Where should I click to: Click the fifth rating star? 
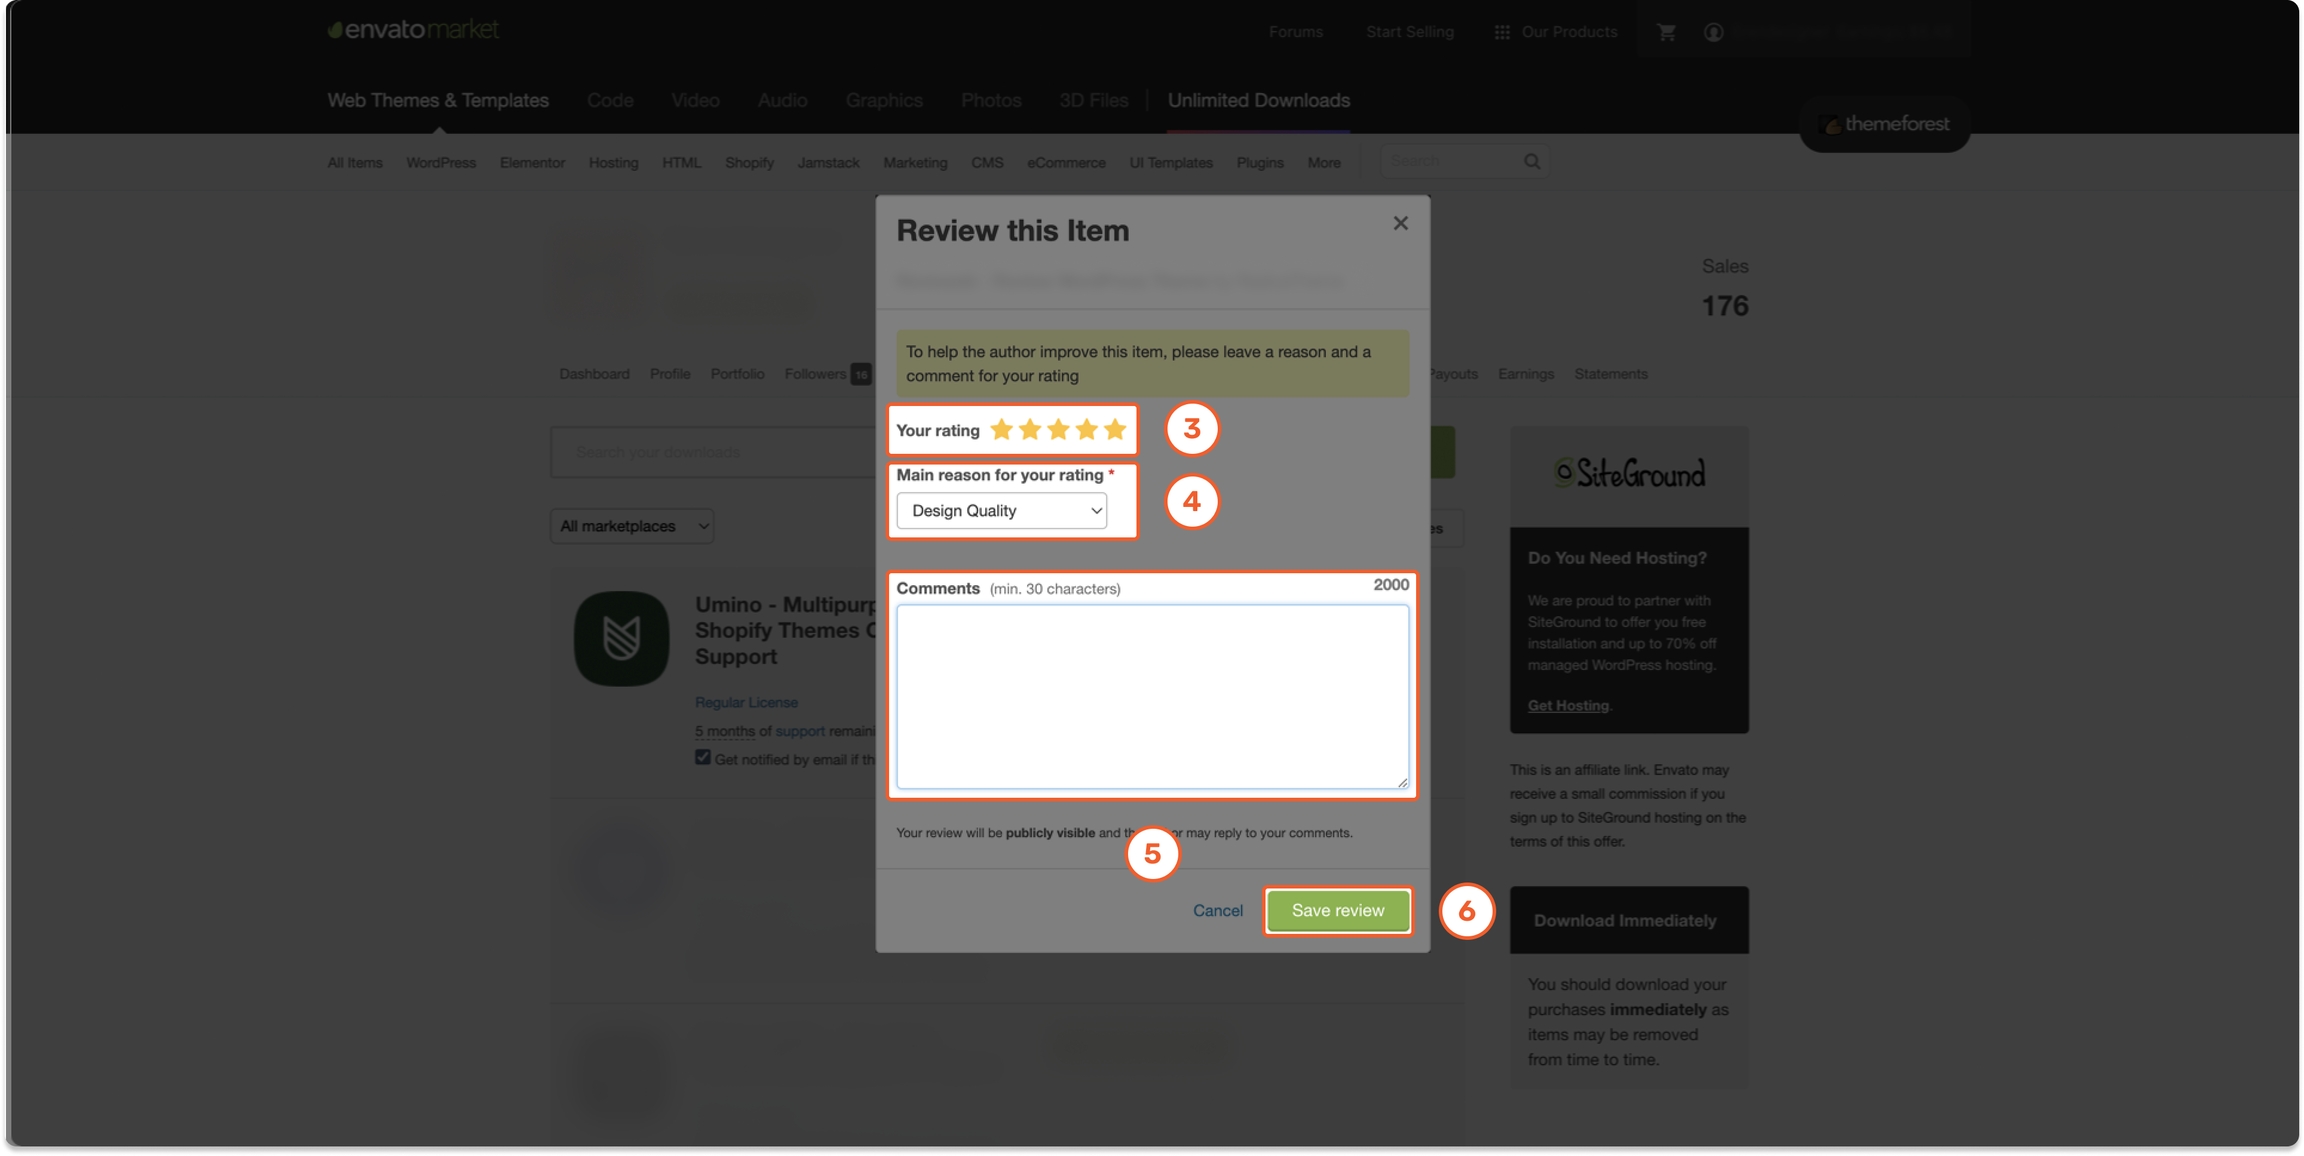[x=1115, y=430]
